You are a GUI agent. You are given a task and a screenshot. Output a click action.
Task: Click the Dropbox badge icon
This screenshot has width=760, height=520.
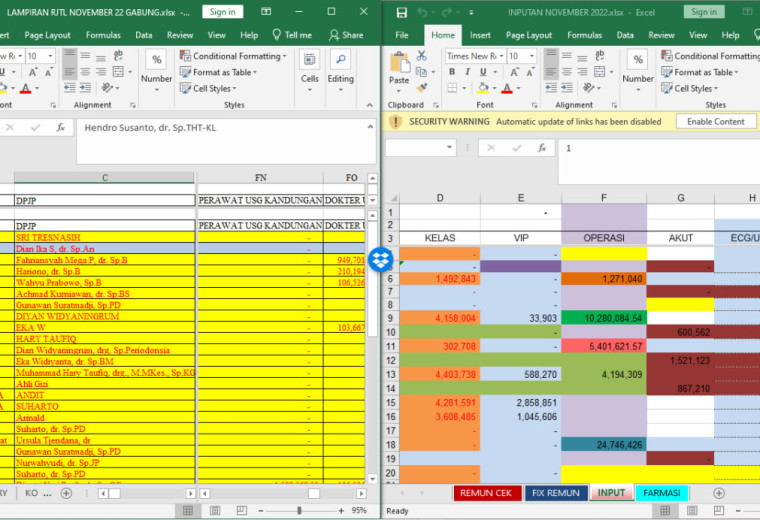pos(381,259)
